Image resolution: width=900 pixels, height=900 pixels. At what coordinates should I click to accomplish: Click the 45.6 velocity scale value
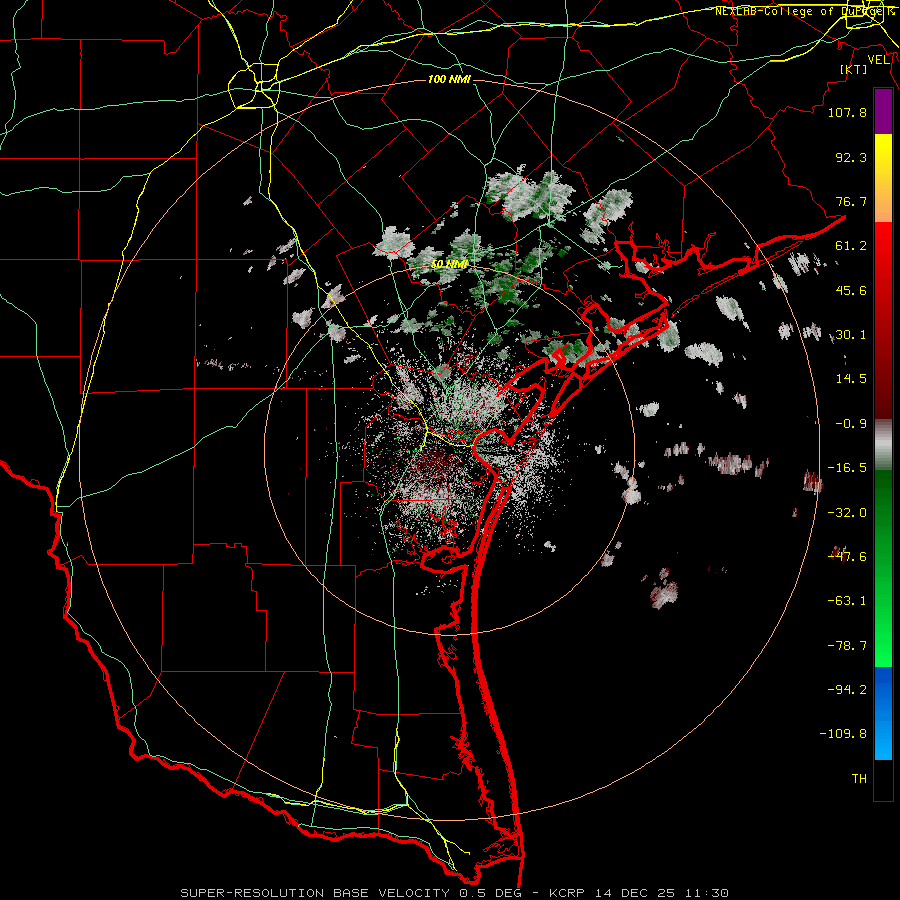pos(851,290)
